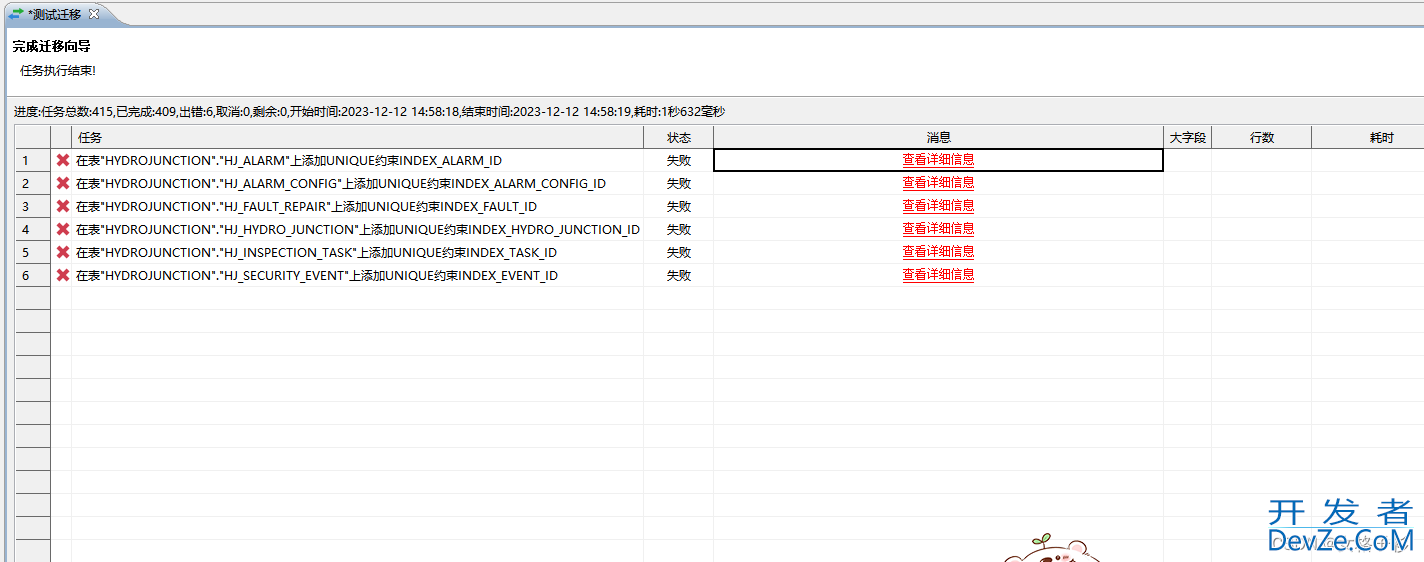
Task: Select row number 2 header
Action: pos(33,183)
